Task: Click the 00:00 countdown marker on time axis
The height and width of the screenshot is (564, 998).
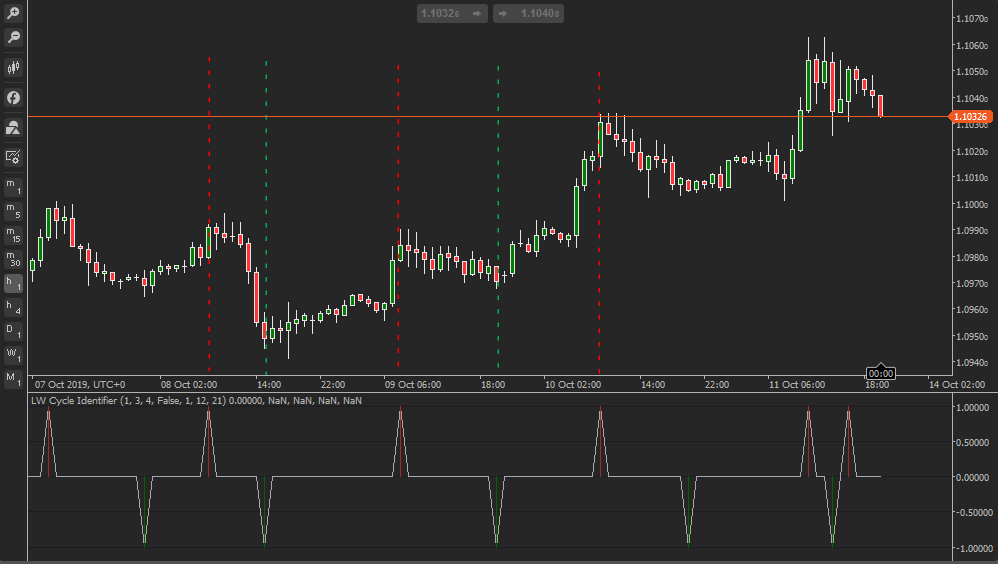Action: point(881,373)
